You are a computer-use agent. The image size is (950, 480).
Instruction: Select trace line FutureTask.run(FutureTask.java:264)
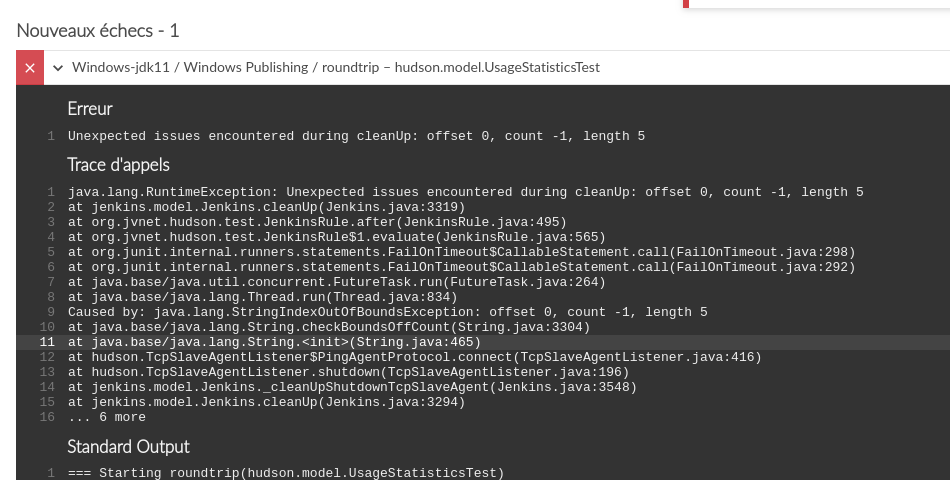coord(337,282)
